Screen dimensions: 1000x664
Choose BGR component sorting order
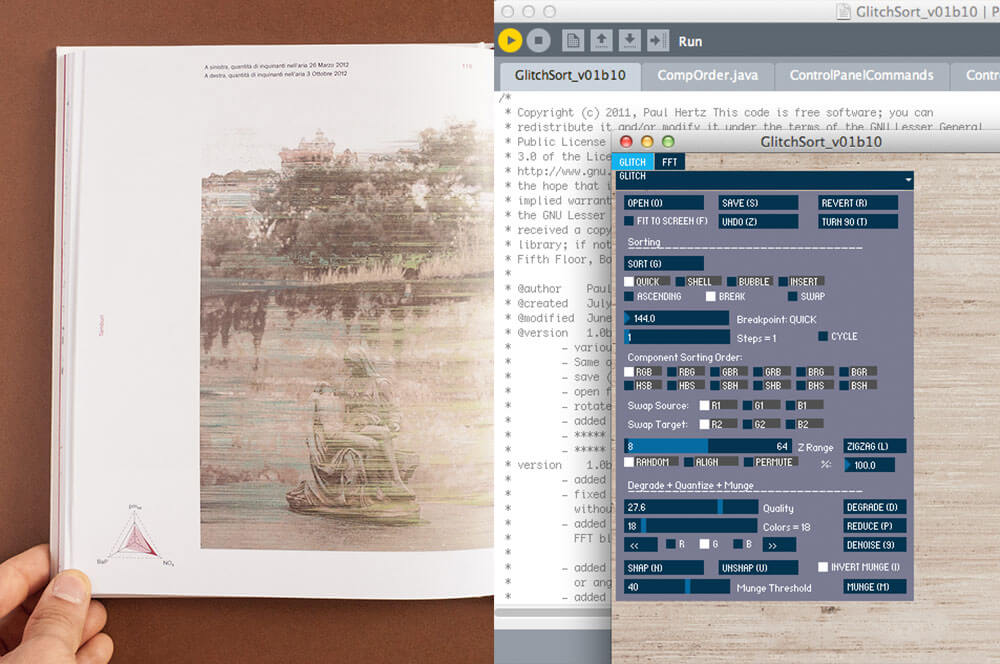click(844, 372)
